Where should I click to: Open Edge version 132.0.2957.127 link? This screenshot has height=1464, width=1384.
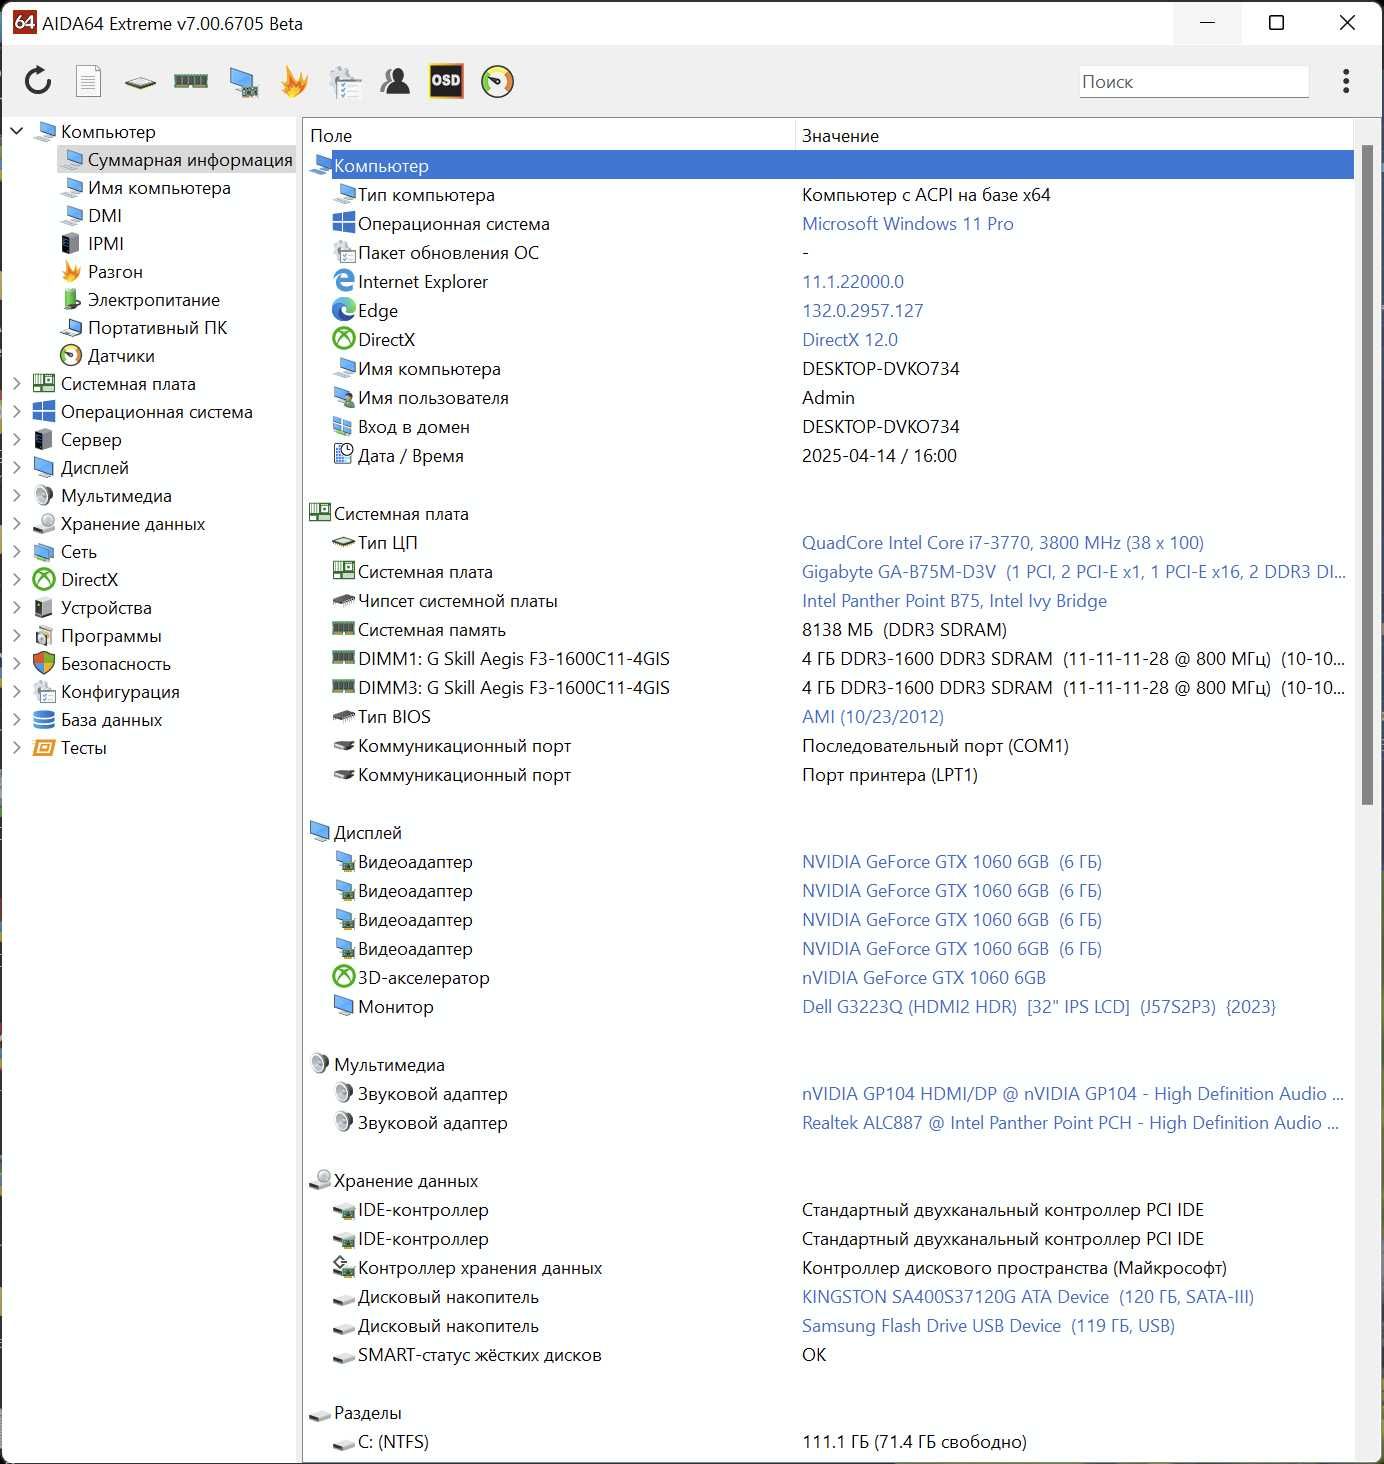coord(863,310)
